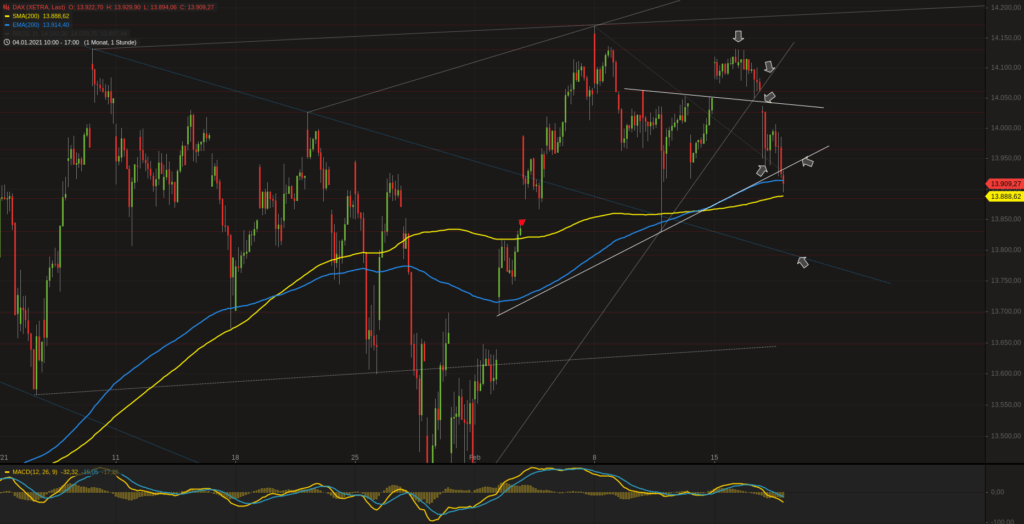Screen dimensions: 1024x524
Task: Click the 13.850,00 price axis label
Action: [x=1004, y=220]
